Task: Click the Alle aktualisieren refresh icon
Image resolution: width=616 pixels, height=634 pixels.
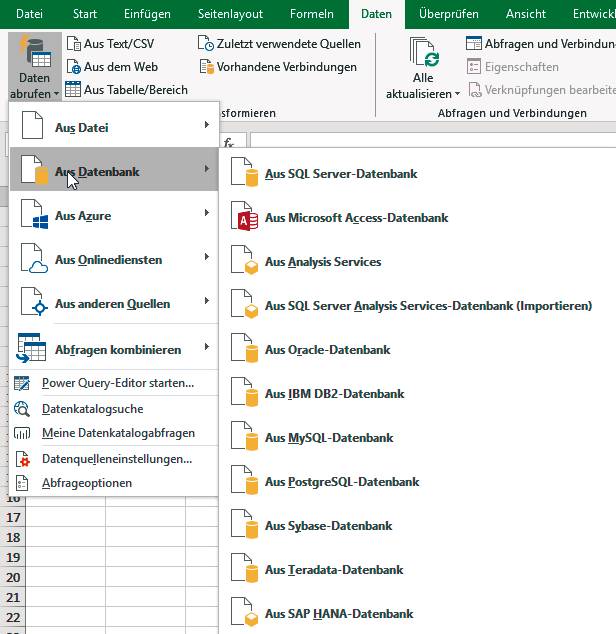Action: tap(424, 52)
